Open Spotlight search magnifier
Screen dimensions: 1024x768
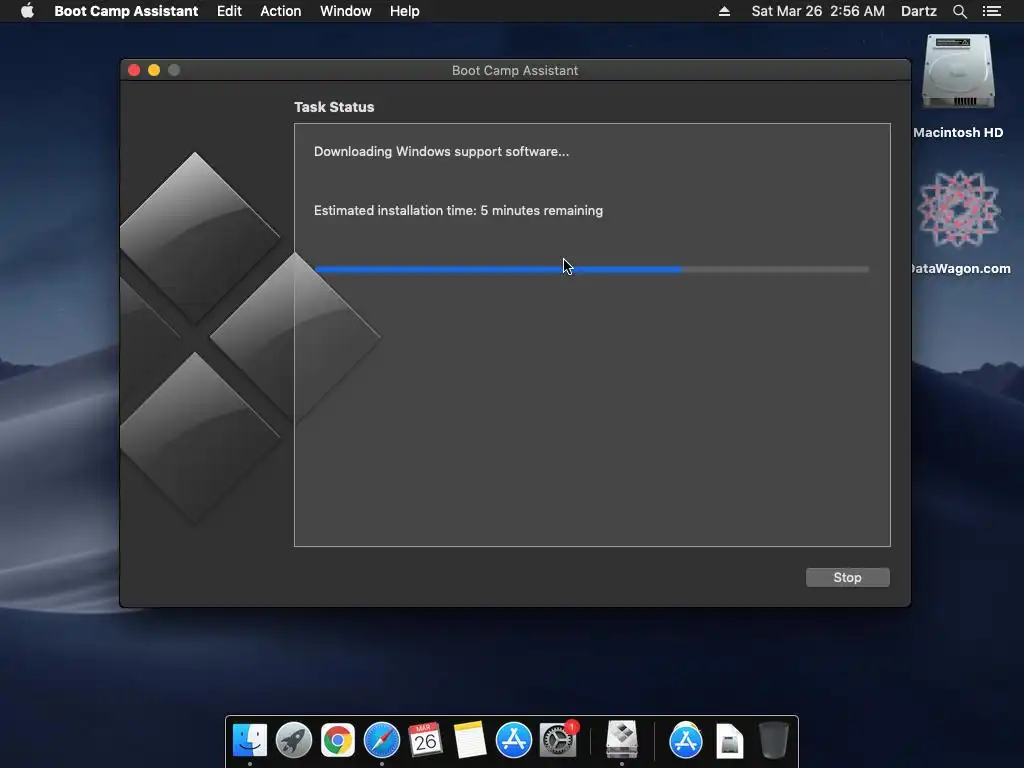coord(959,11)
